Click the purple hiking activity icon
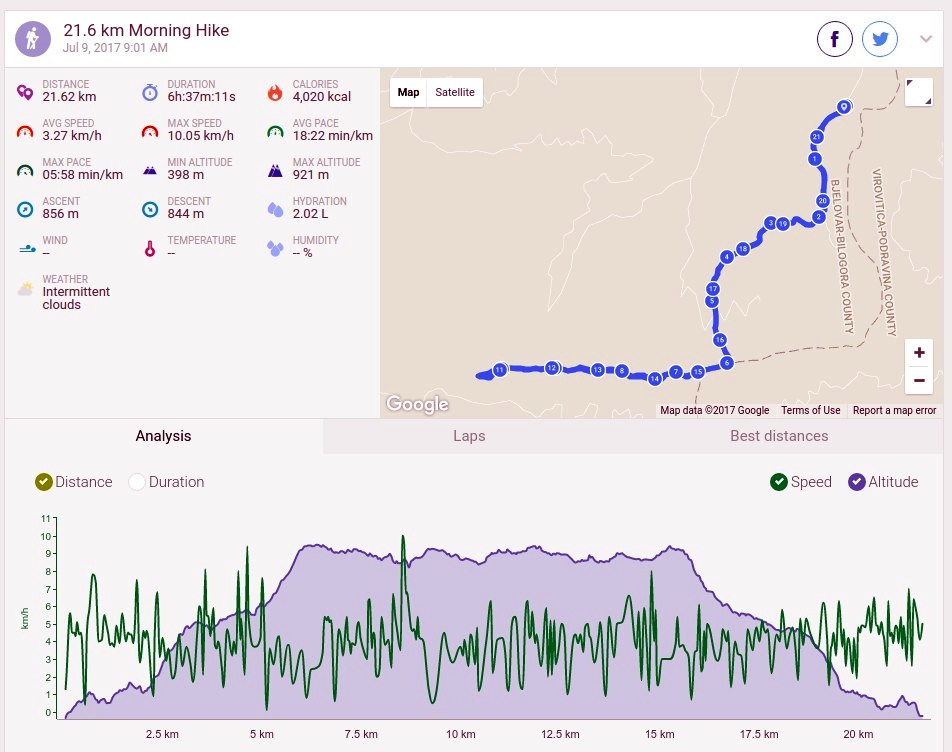 [33, 39]
